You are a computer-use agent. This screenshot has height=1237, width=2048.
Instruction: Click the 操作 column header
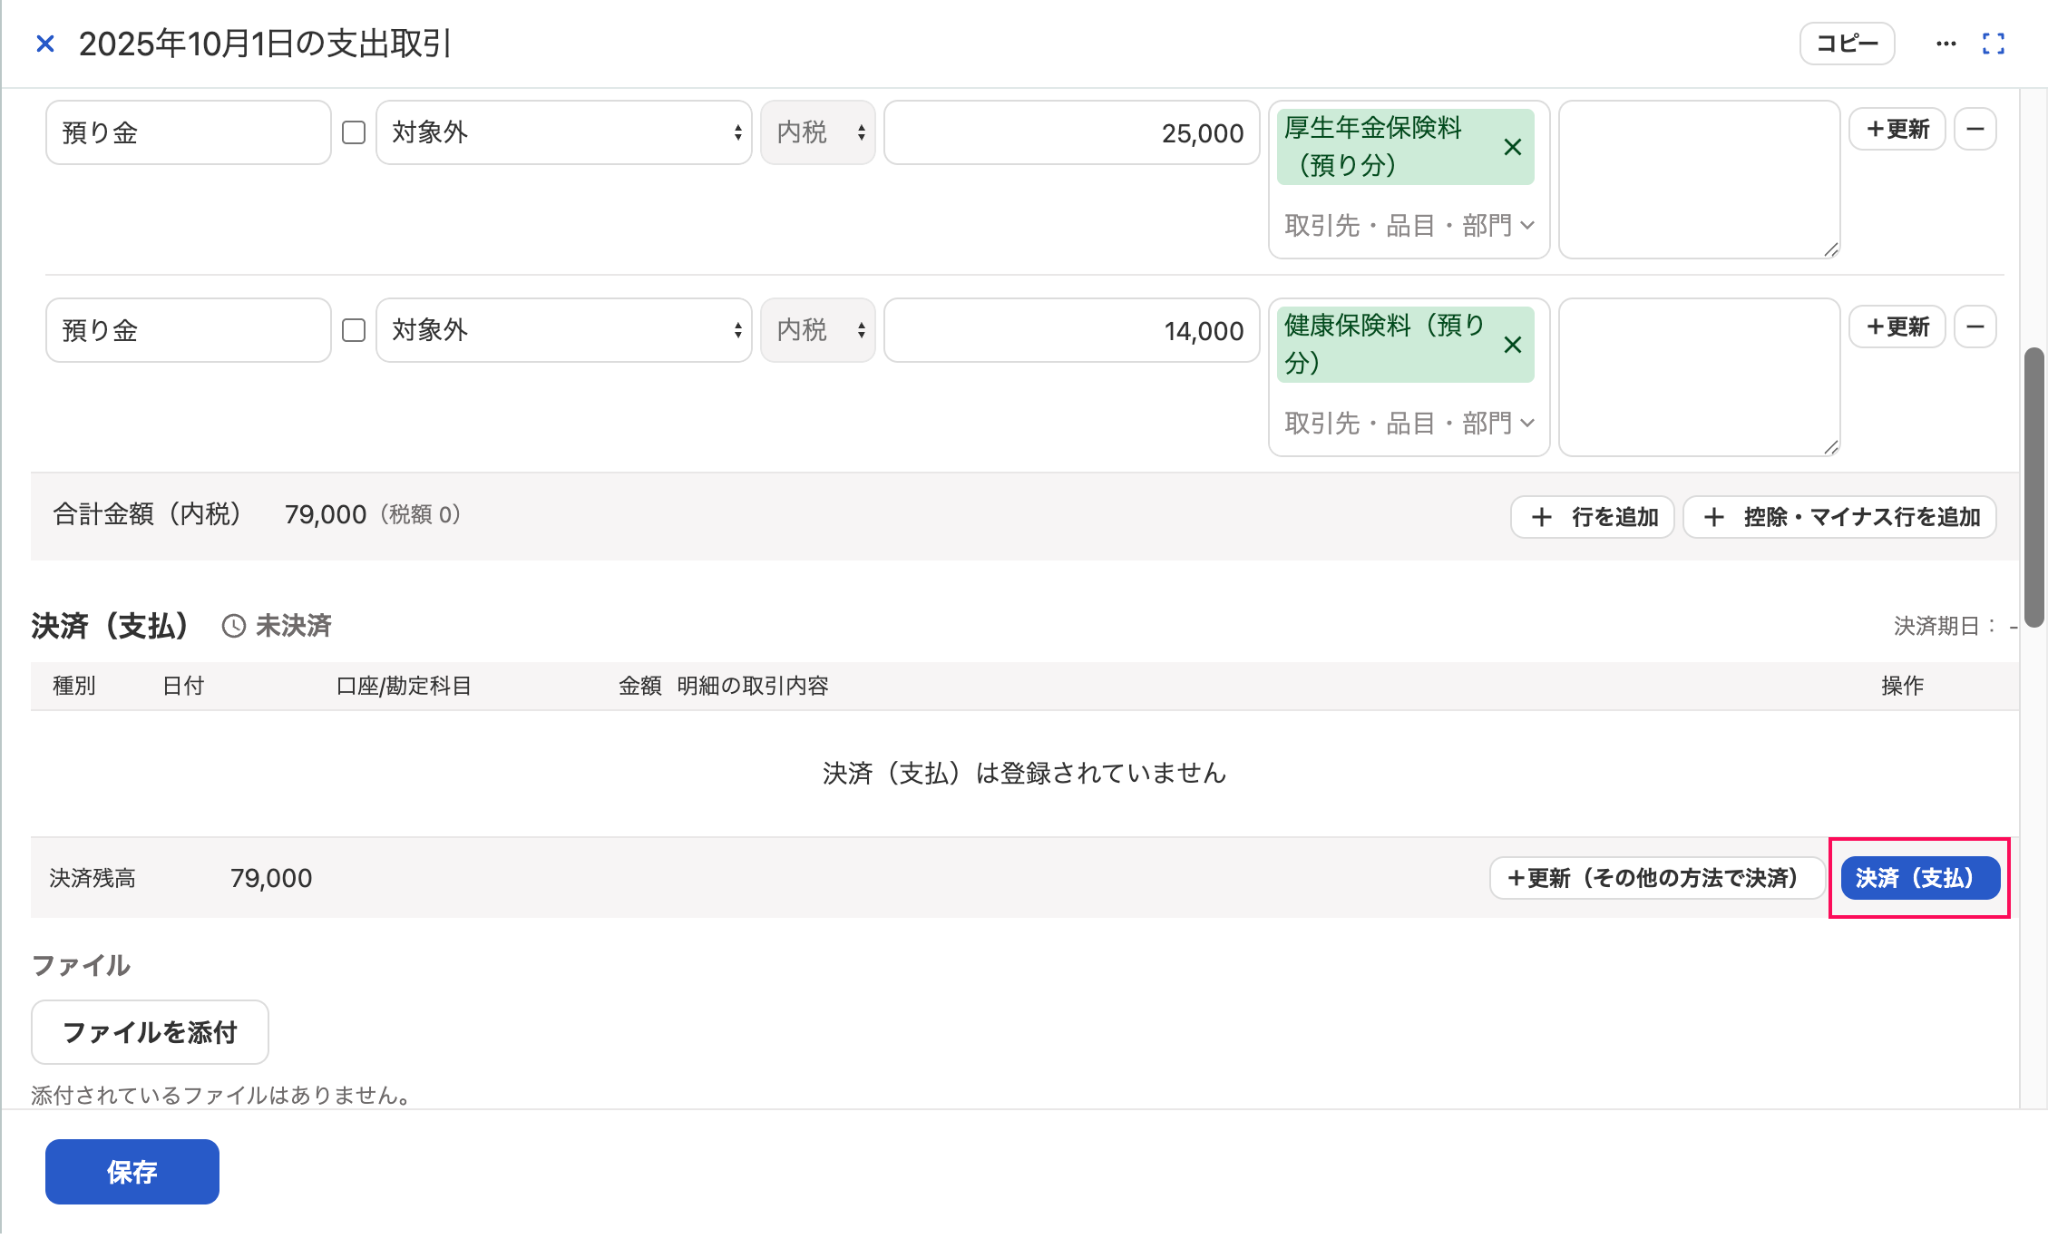pos(1902,686)
